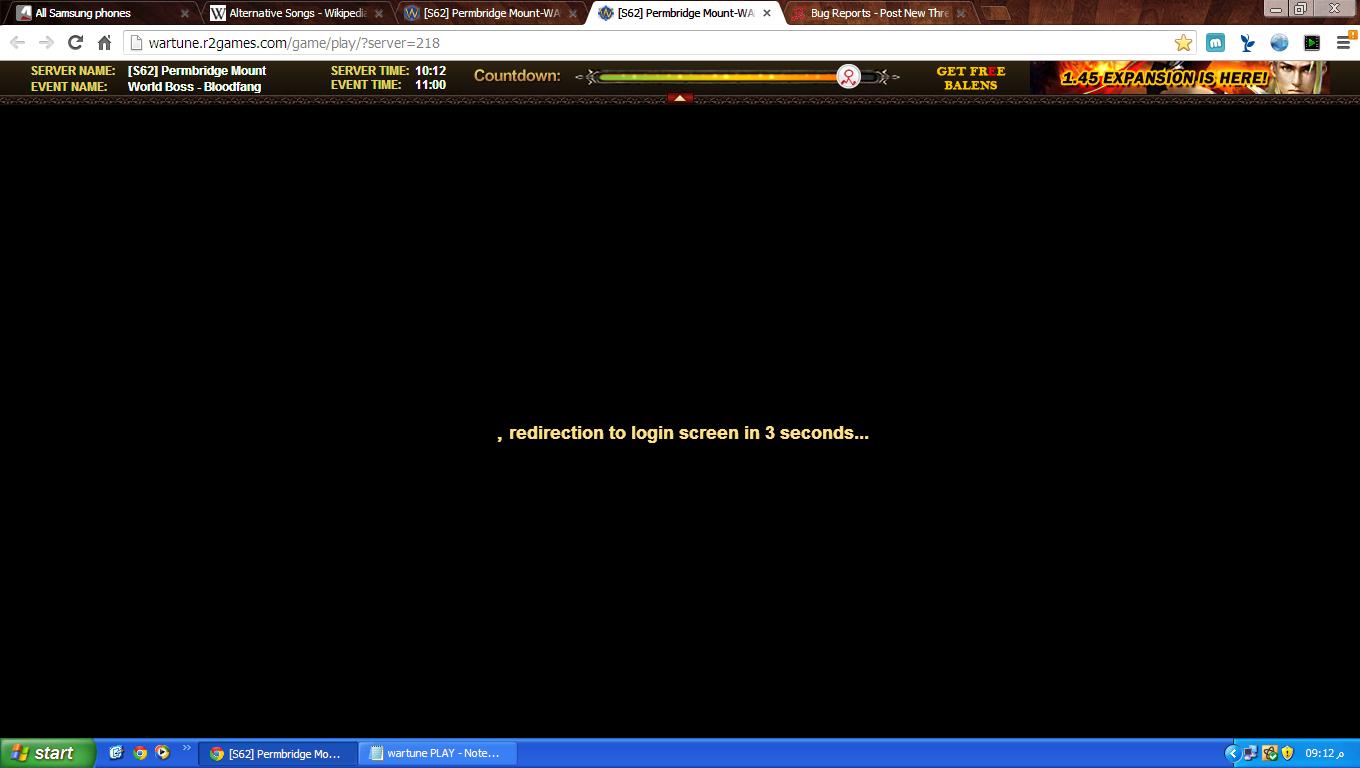Screen dimensions: 1360x768
Task: Open the green play filmstrip extension
Action: pyautogui.click(x=1312, y=43)
